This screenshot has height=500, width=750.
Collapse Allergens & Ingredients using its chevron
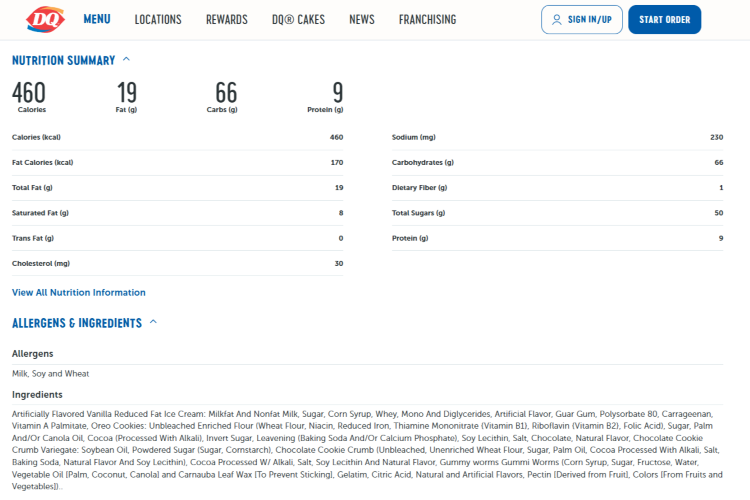click(x=153, y=322)
